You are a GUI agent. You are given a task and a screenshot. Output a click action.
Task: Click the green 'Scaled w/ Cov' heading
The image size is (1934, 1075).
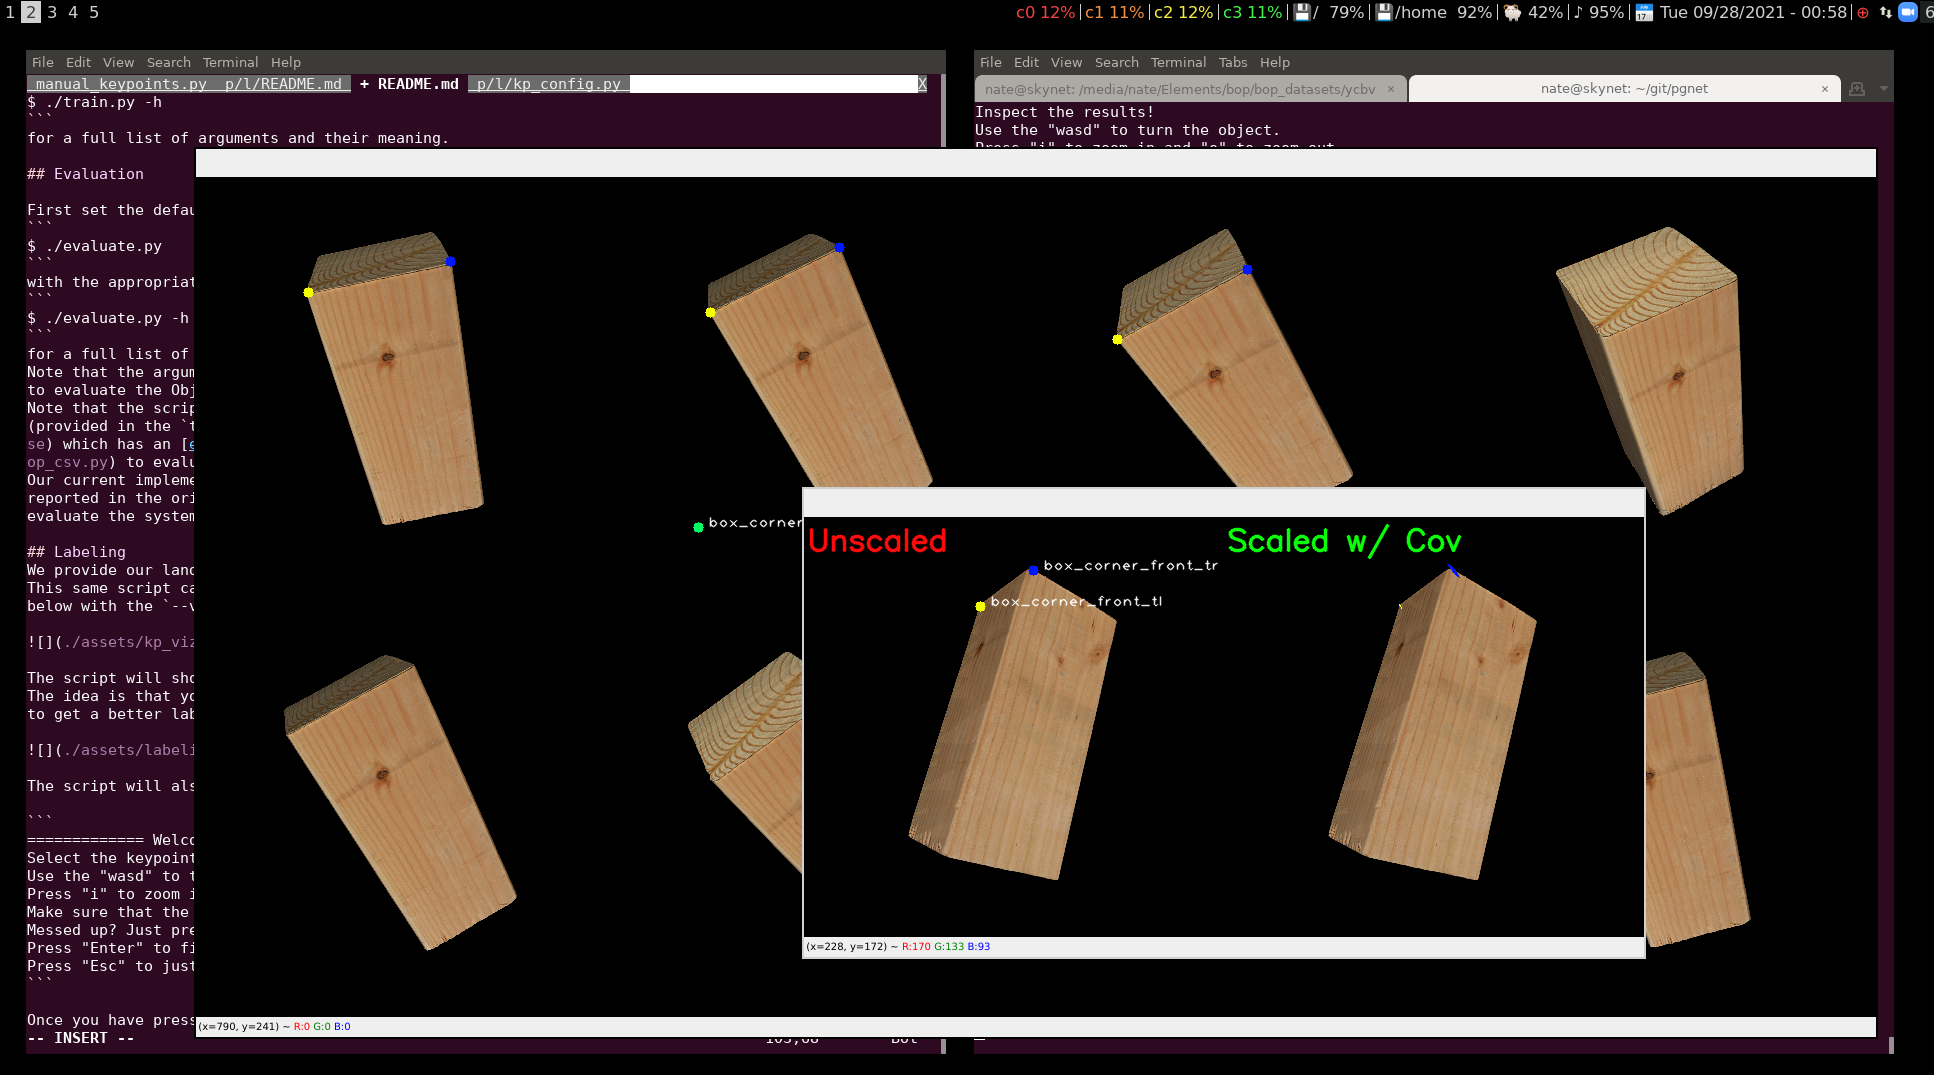coord(1345,541)
